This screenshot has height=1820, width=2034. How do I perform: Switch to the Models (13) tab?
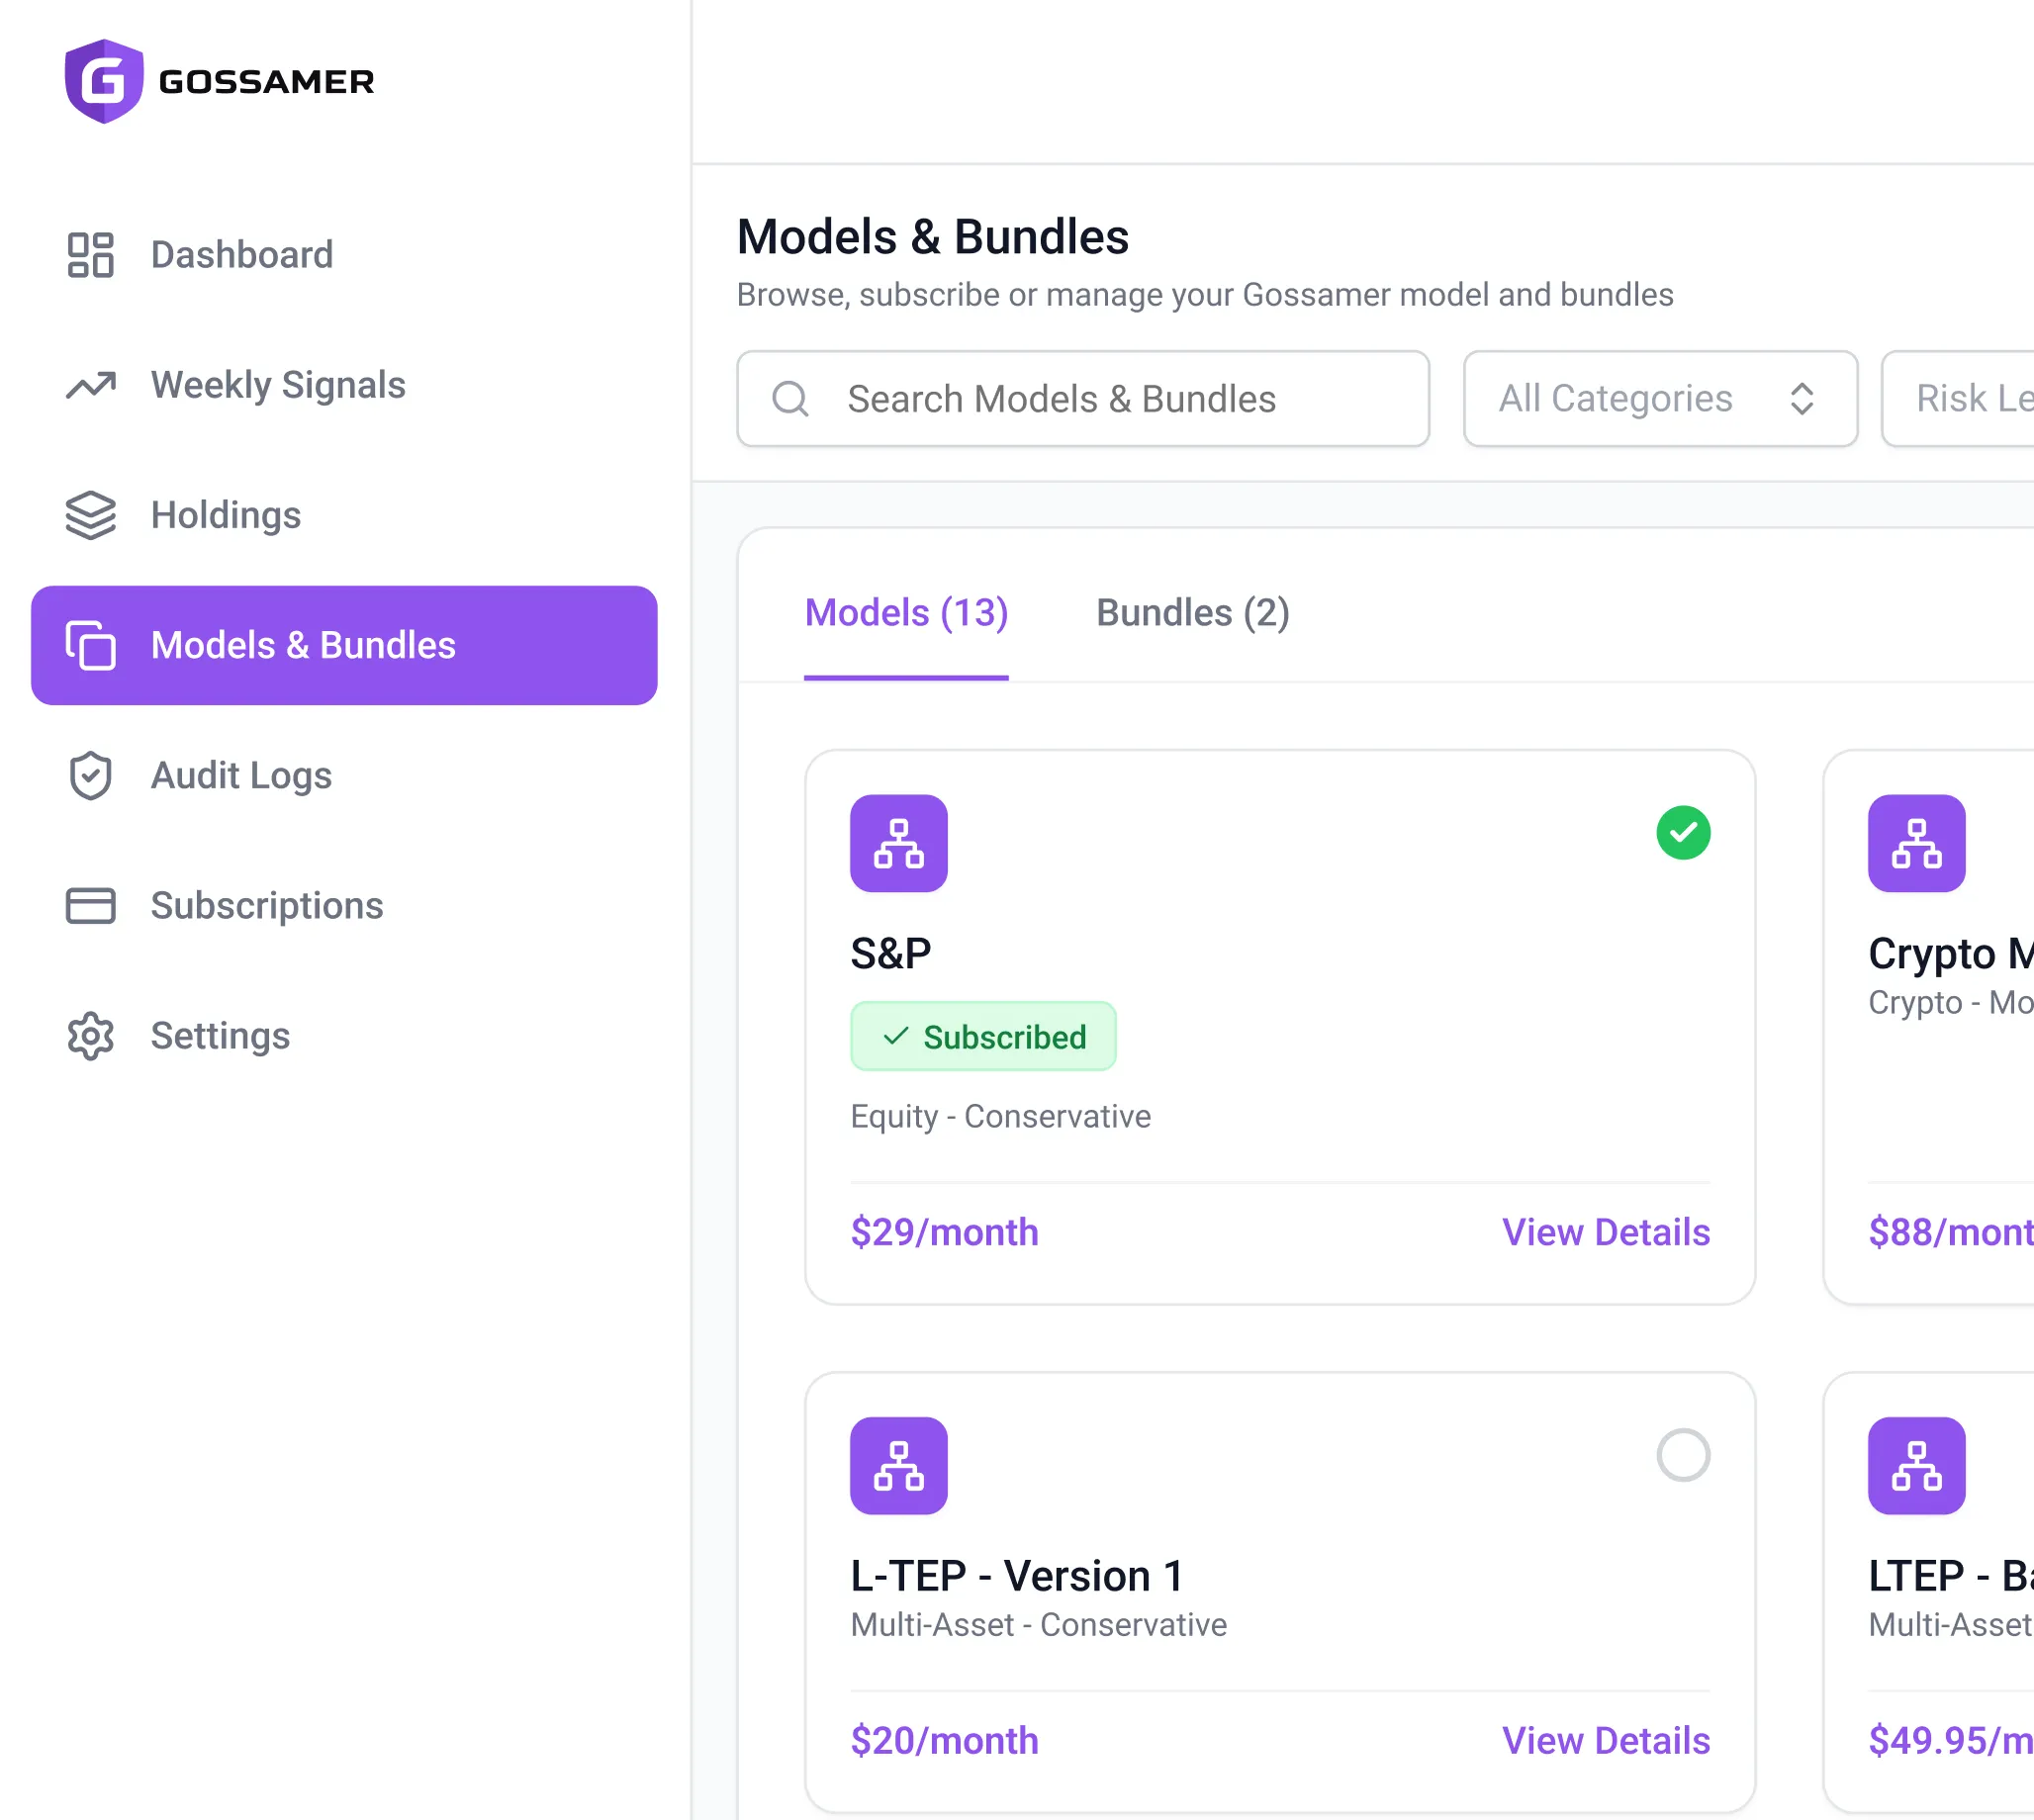click(x=906, y=612)
